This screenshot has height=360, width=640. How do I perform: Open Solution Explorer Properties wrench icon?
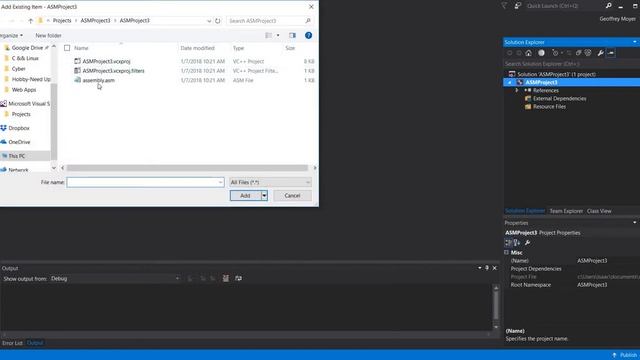[x=600, y=53]
